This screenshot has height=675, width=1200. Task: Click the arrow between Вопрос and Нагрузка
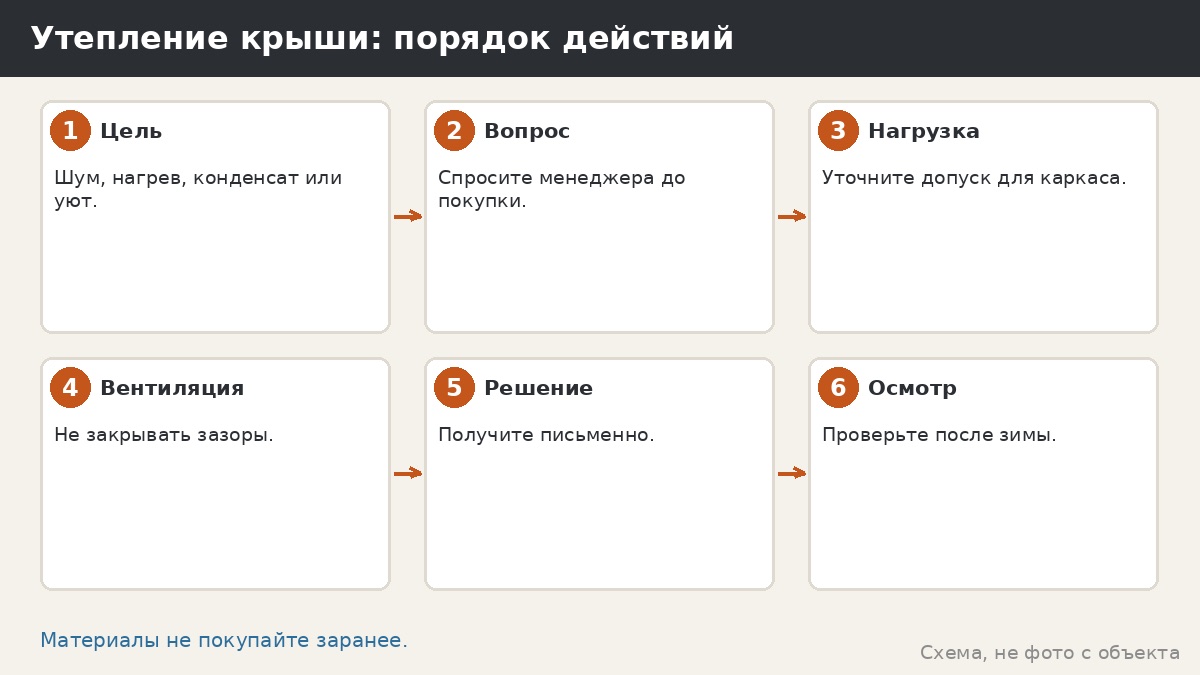click(x=792, y=216)
